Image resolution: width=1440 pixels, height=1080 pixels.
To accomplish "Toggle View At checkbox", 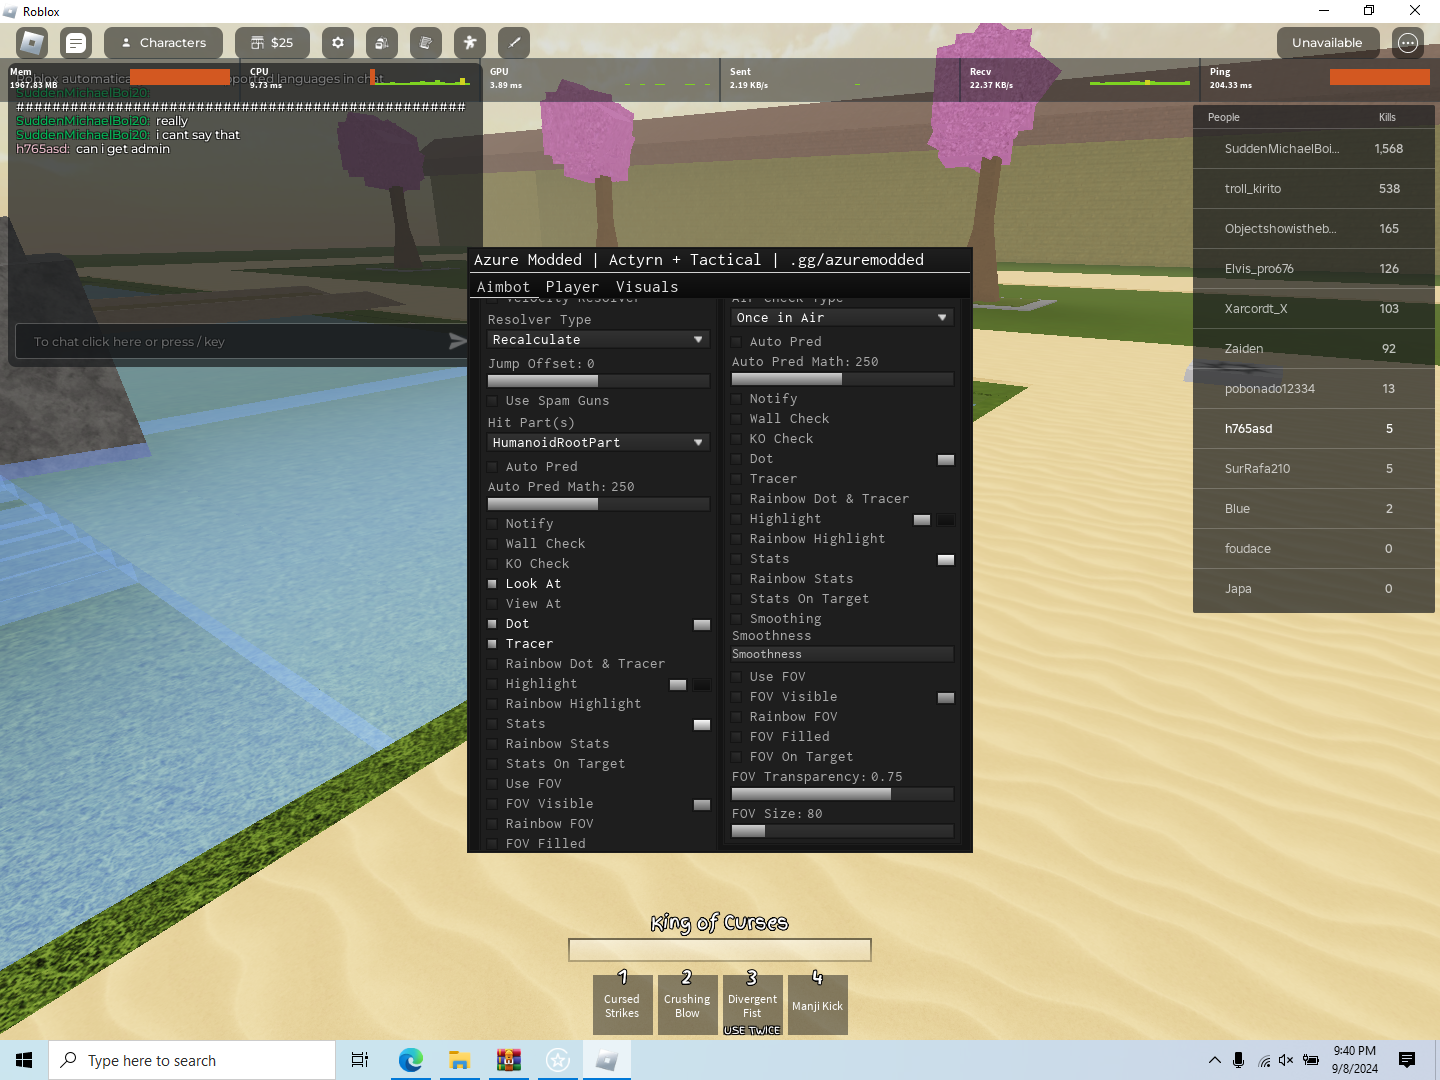I will (492, 604).
